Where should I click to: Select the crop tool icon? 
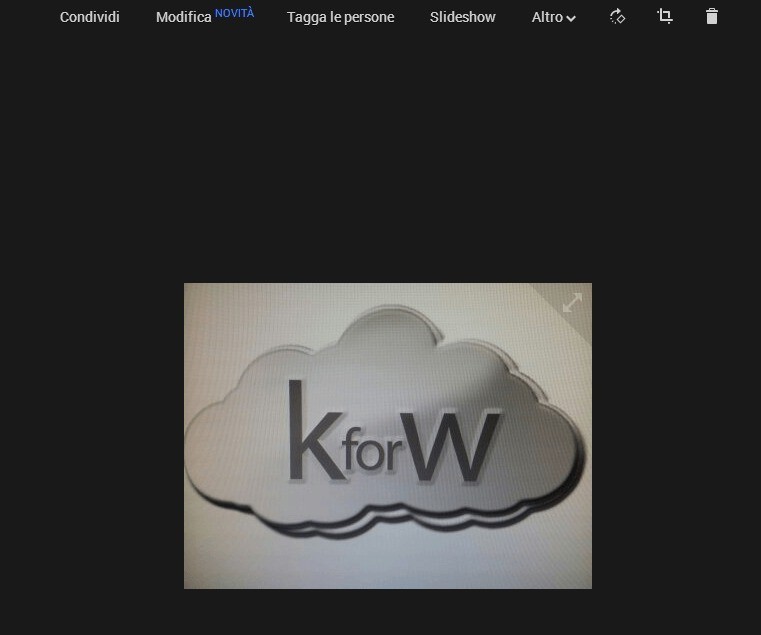tap(665, 16)
